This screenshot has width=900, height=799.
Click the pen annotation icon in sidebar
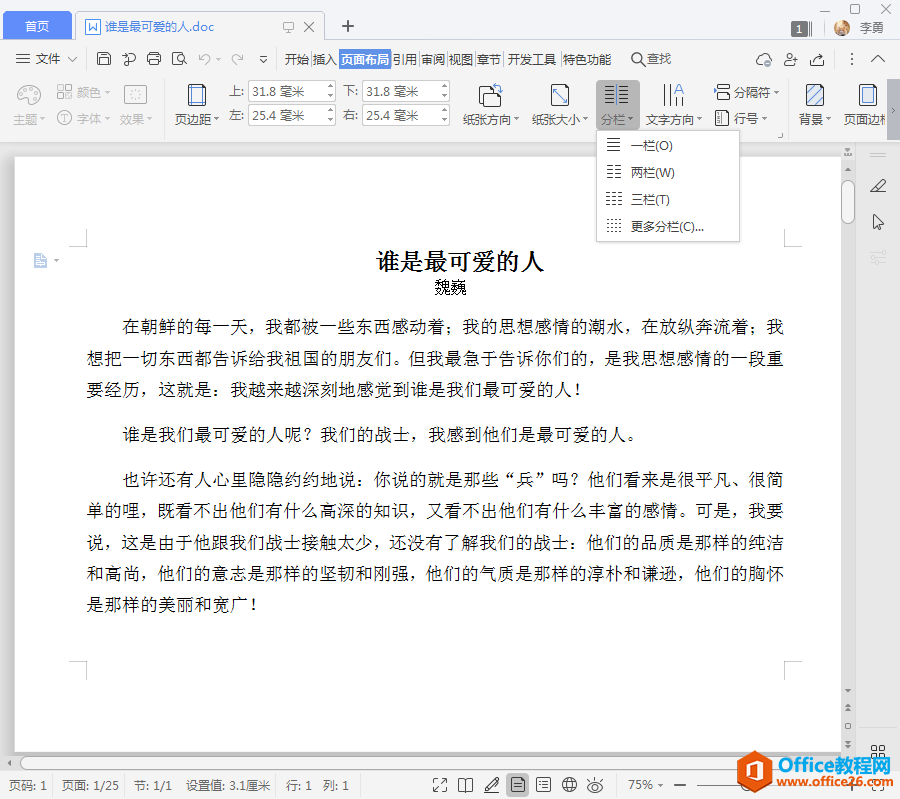click(878, 186)
